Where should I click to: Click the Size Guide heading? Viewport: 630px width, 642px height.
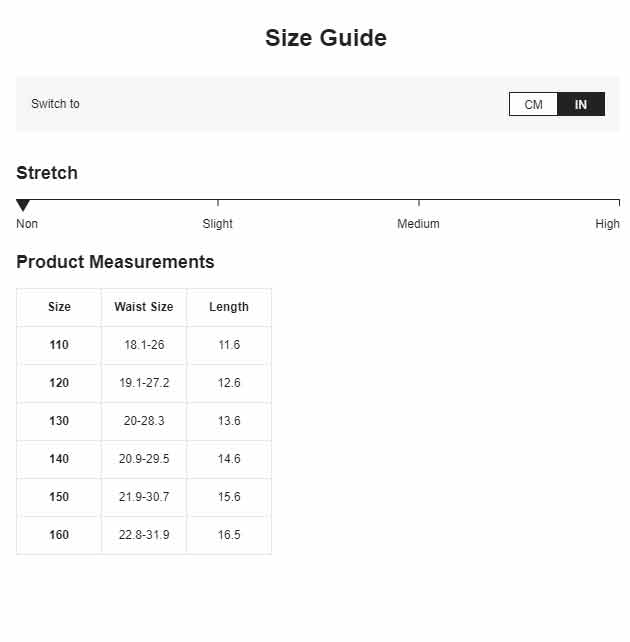coord(326,38)
